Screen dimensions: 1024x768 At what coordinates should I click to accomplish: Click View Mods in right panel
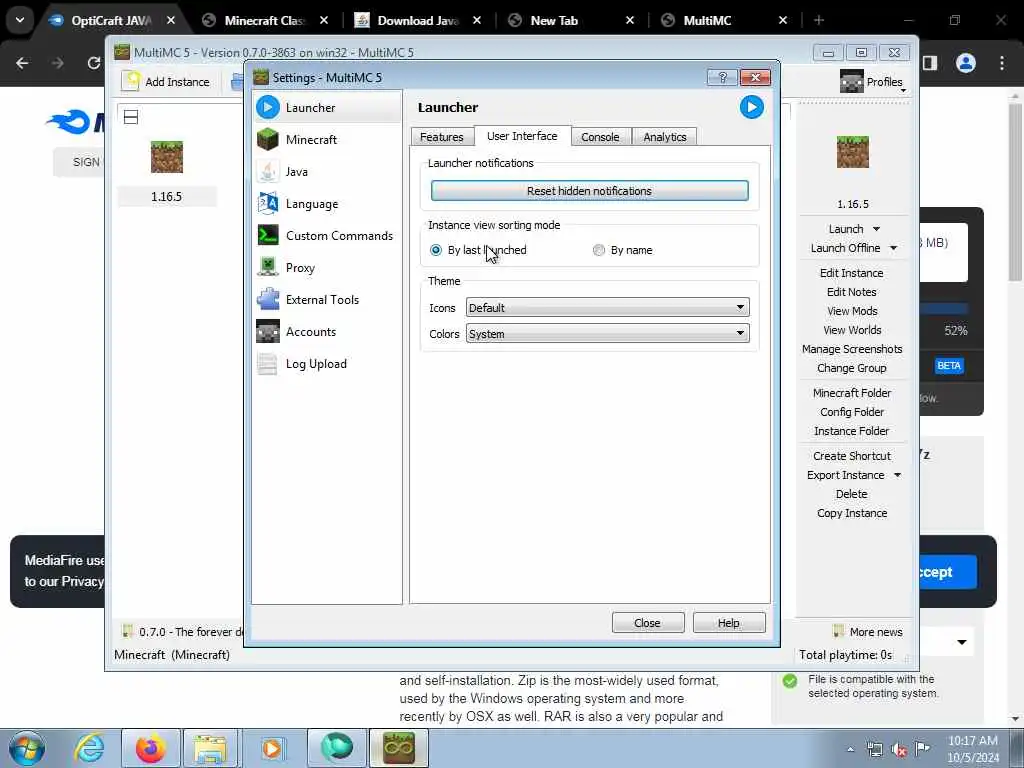click(x=852, y=311)
